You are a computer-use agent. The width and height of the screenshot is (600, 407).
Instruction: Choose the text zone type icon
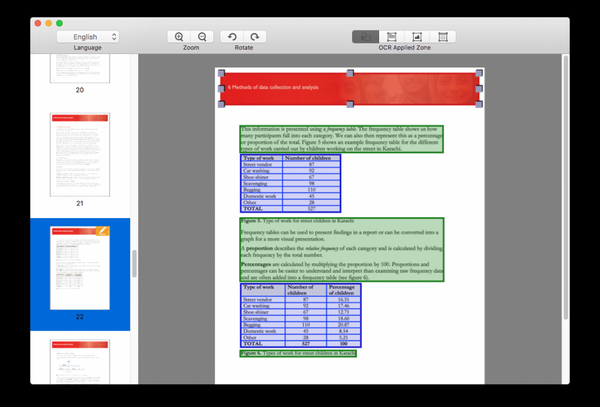pyautogui.click(x=391, y=37)
